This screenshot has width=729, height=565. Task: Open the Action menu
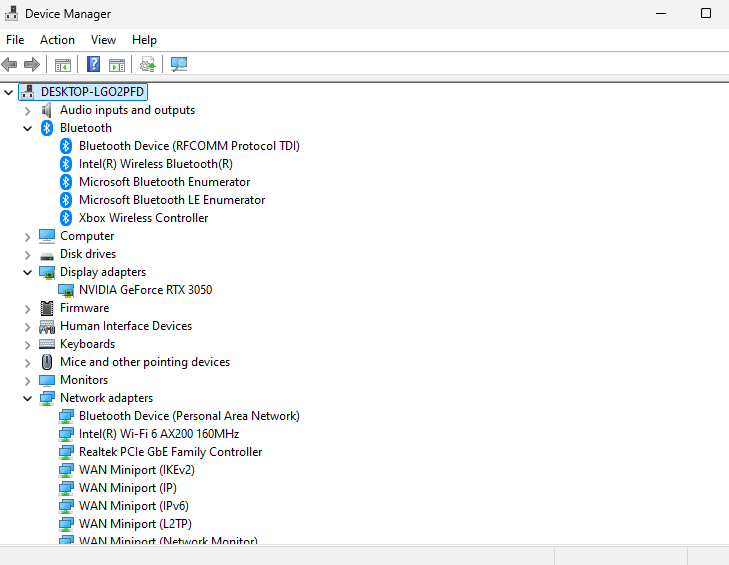tap(57, 40)
